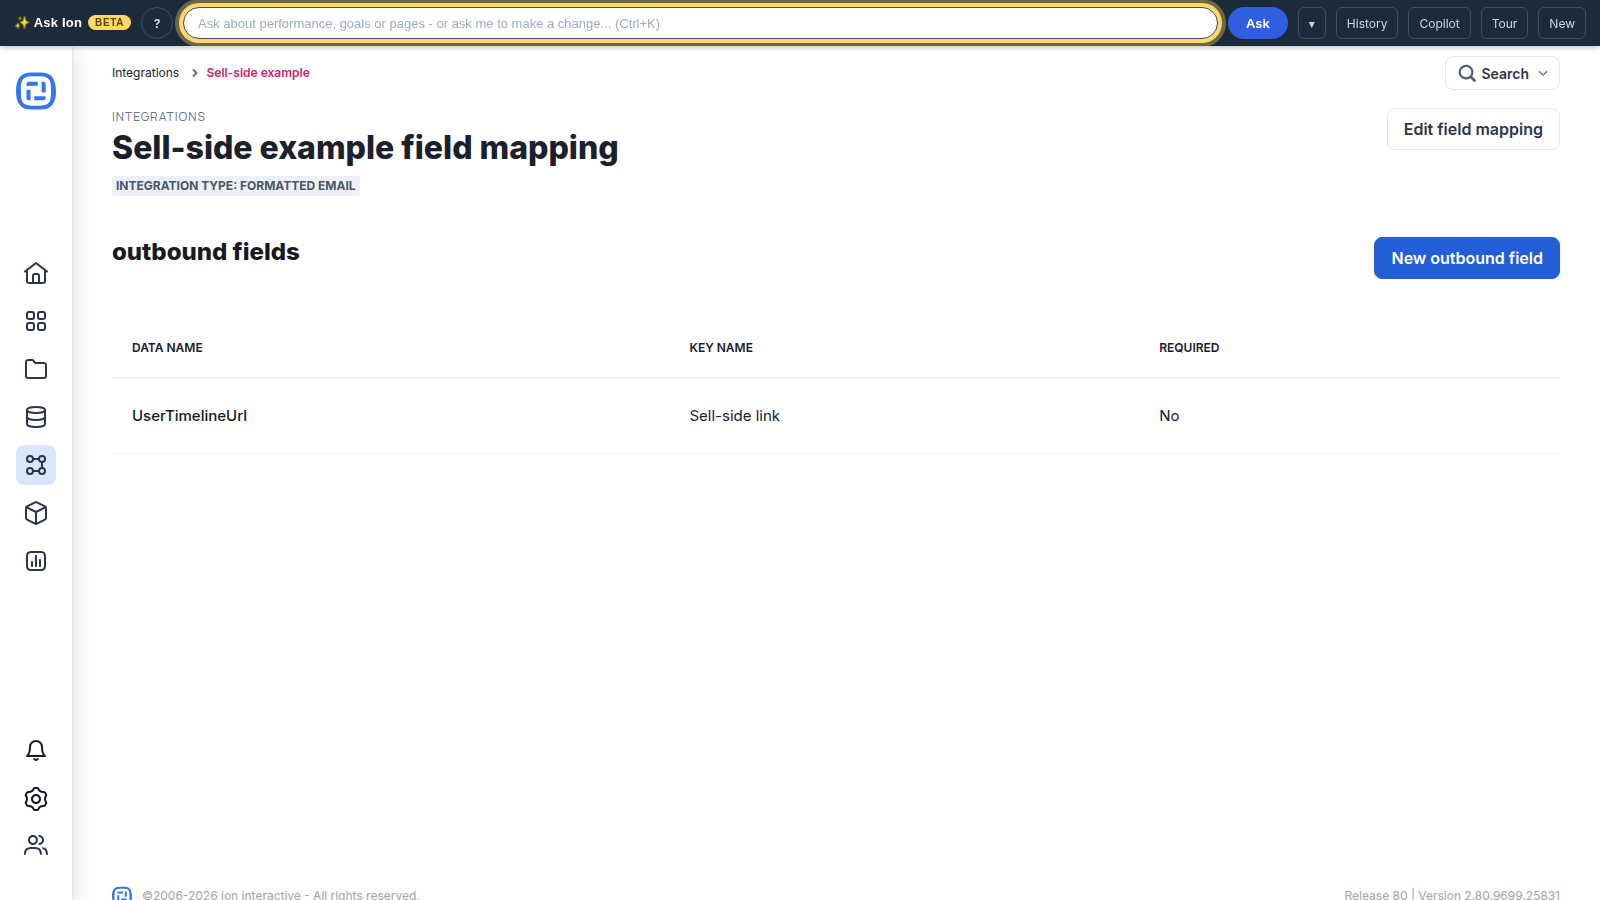Open the database sidebar icon

pos(36,417)
